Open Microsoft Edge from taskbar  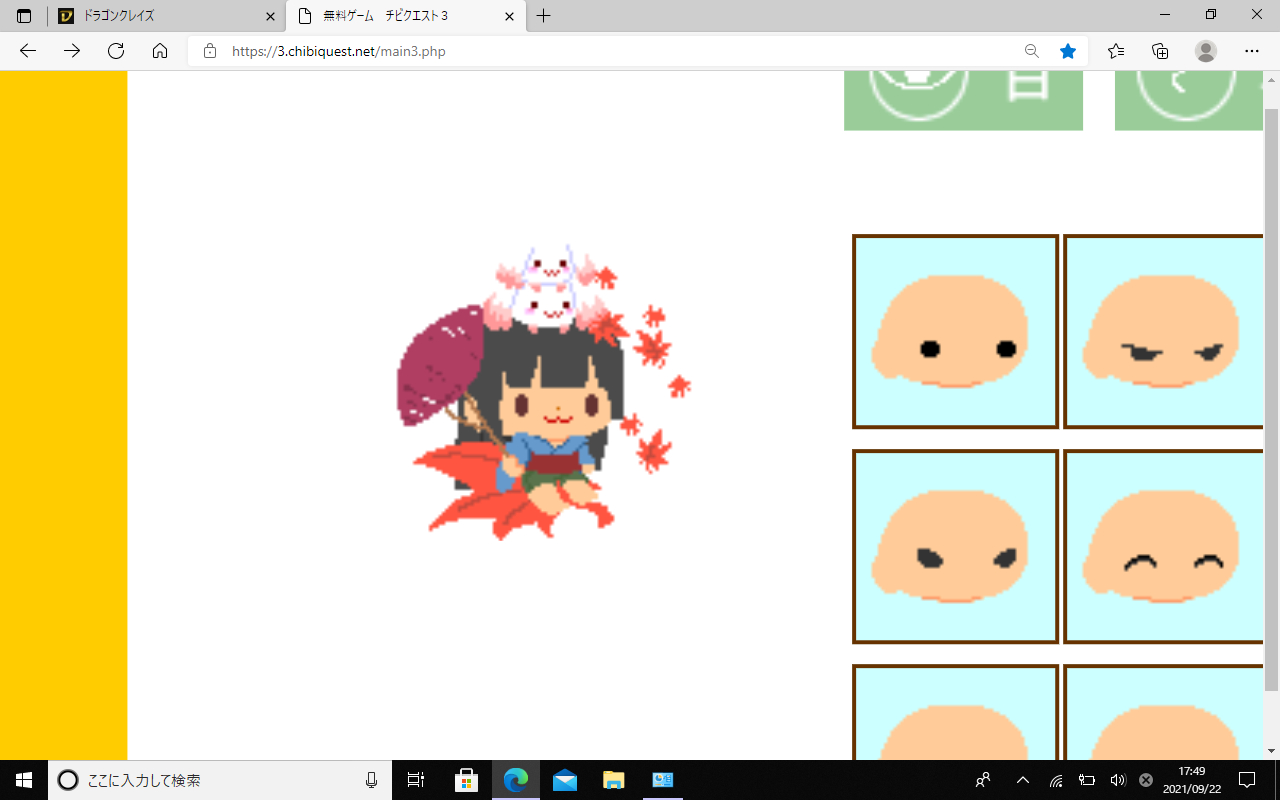point(516,780)
